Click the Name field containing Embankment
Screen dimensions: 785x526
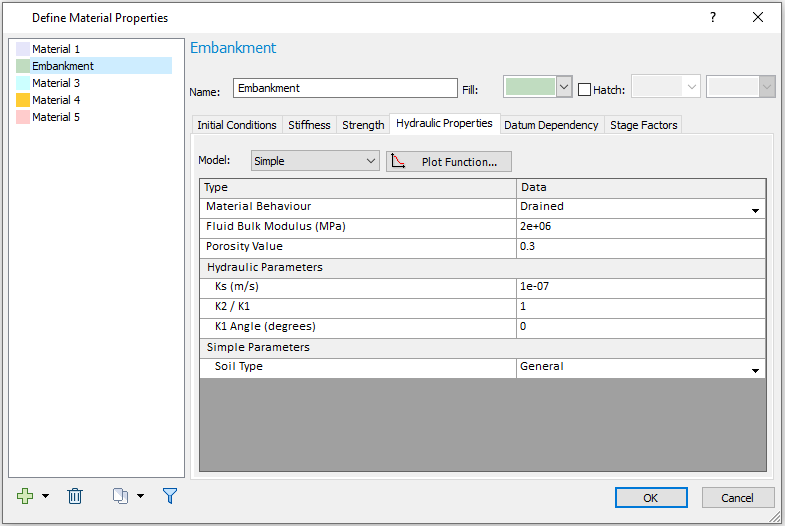(344, 88)
